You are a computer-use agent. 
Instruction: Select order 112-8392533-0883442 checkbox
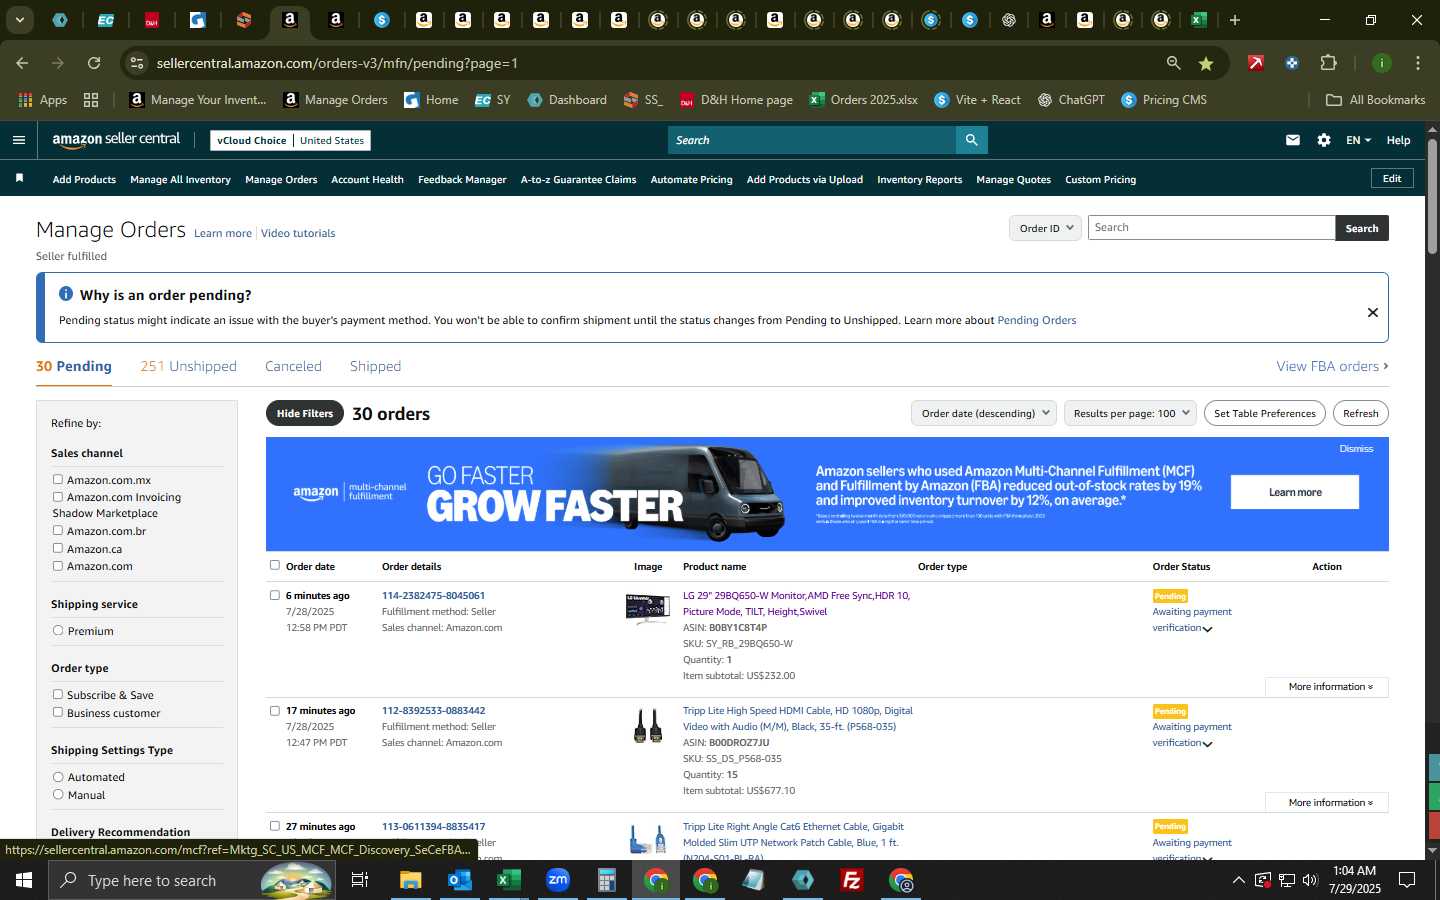[275, 711]
